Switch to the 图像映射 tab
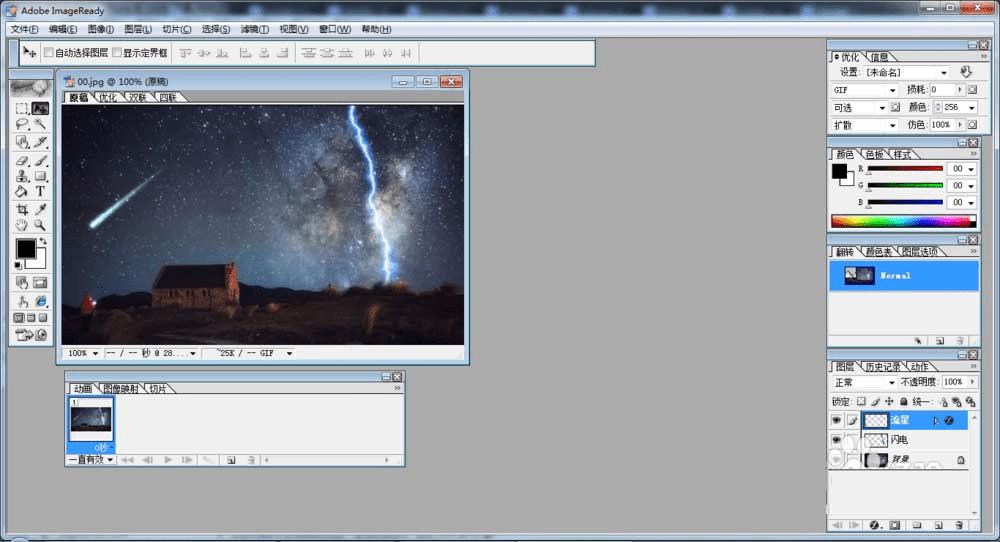Screen dimensions: 1000x542 [x=121, y=388]
